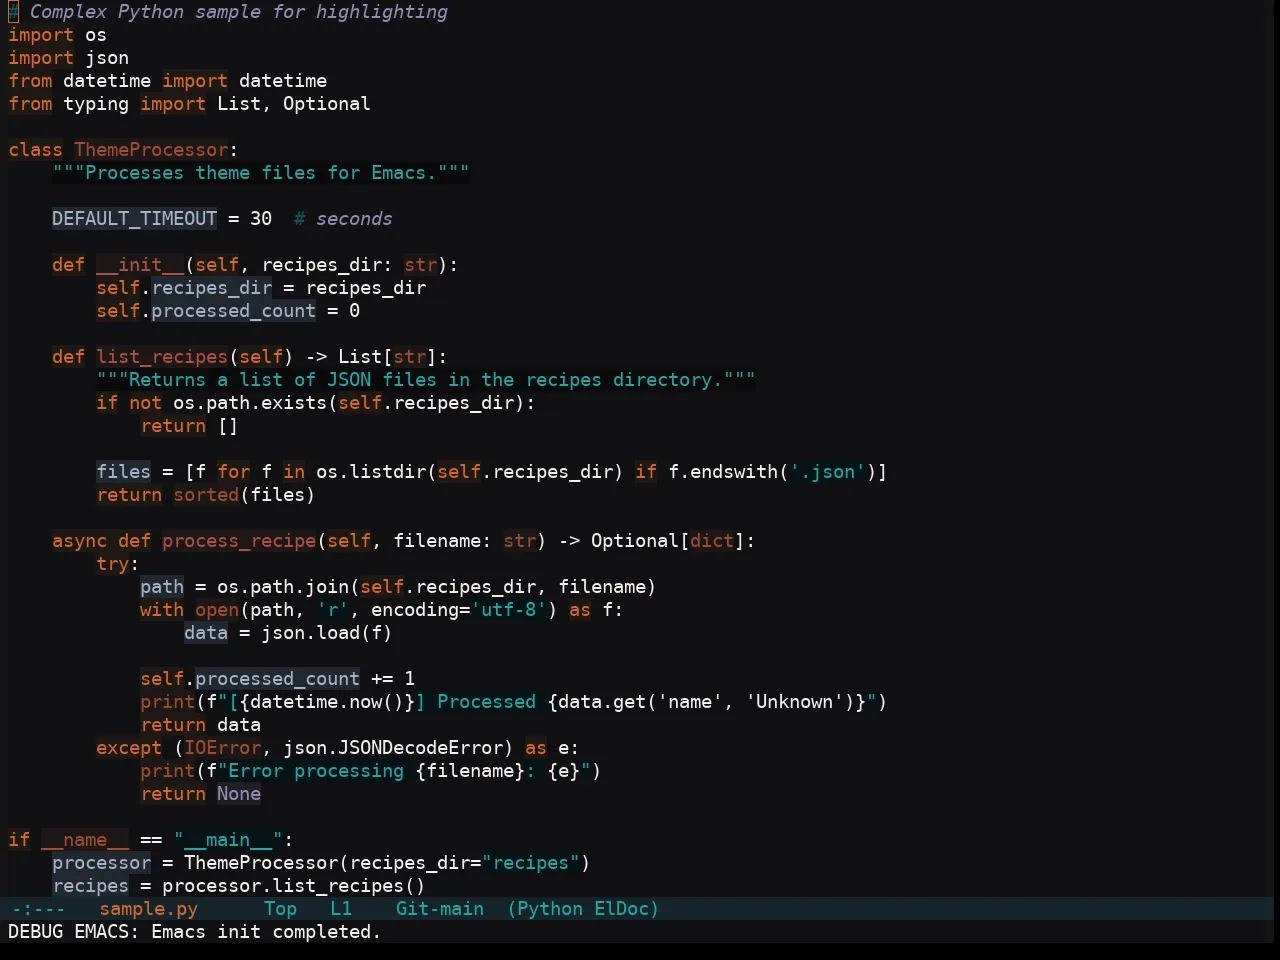Click the 'return data' statement
This screenshot has height=960, width=1280.
pyautogui.click(x=200, y=725)
